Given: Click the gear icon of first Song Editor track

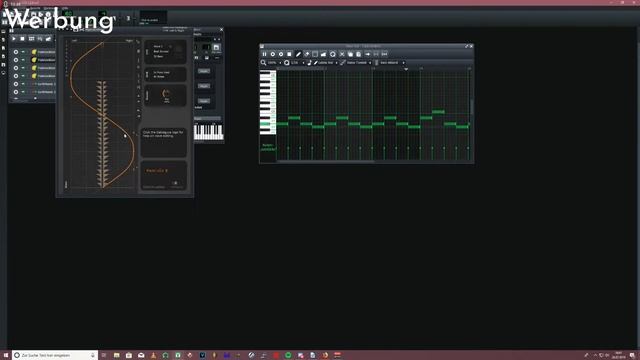Looking at the screenshot, I should point(16,52).
